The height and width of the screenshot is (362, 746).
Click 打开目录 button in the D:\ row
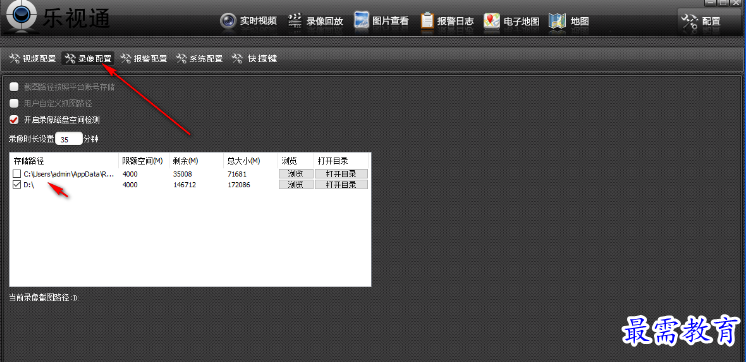coord(341,185)
